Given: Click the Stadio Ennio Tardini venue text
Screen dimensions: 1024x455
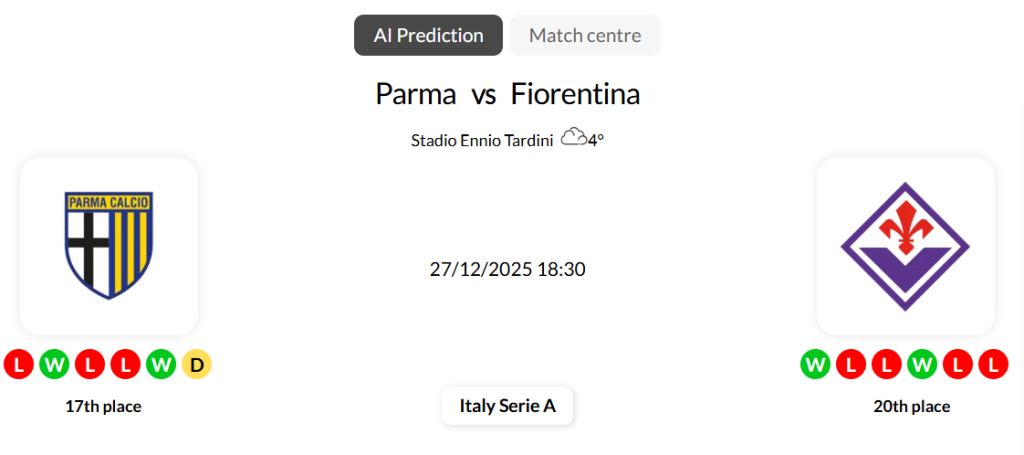Looking at the screenshot, I should [482, 140].
